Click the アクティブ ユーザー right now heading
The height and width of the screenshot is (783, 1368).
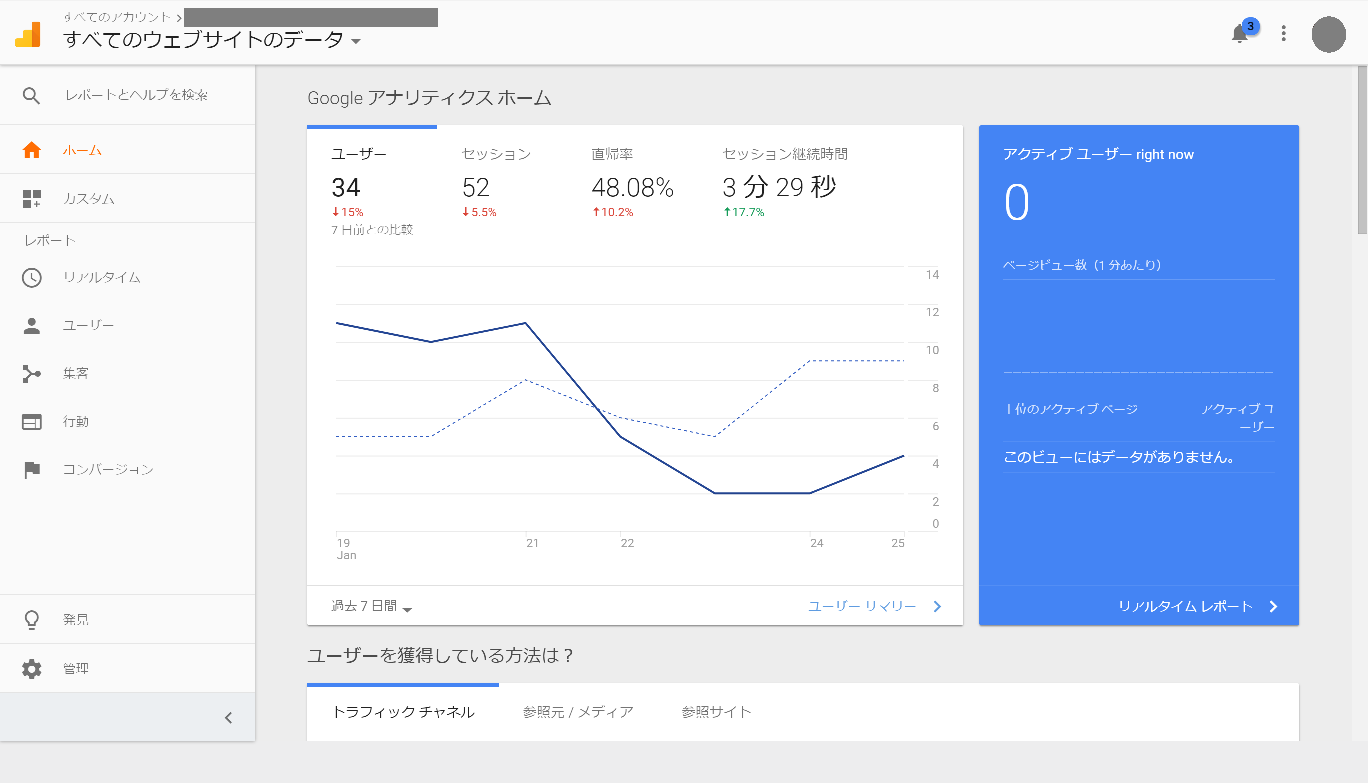click(1098, 154)
